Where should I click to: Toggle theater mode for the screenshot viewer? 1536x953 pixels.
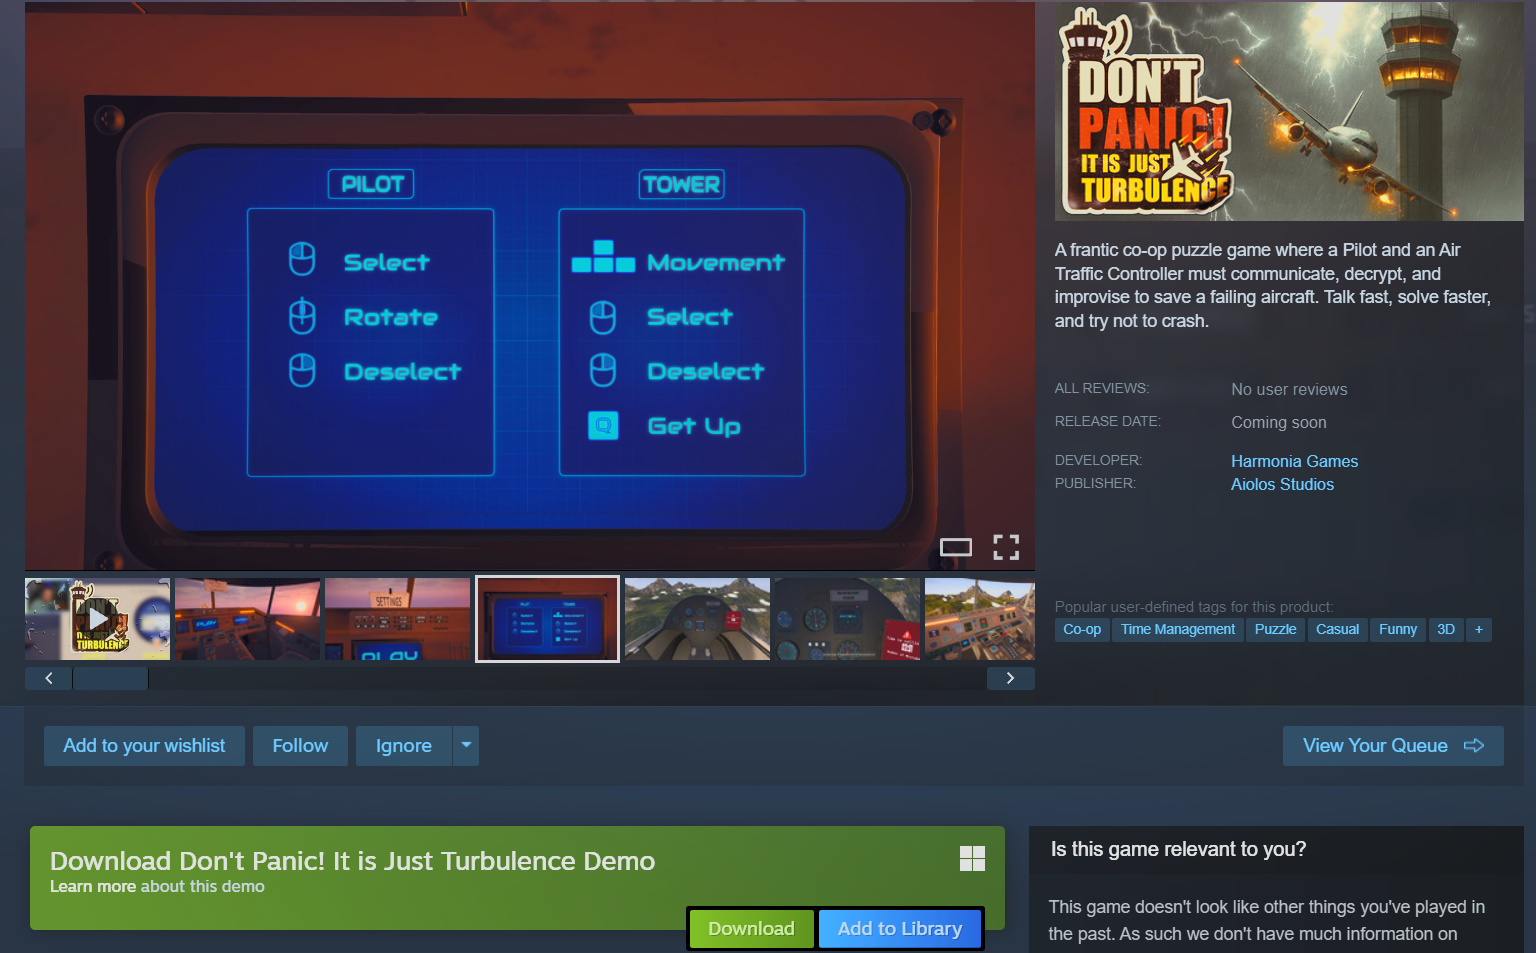click(x=956, y=547)
